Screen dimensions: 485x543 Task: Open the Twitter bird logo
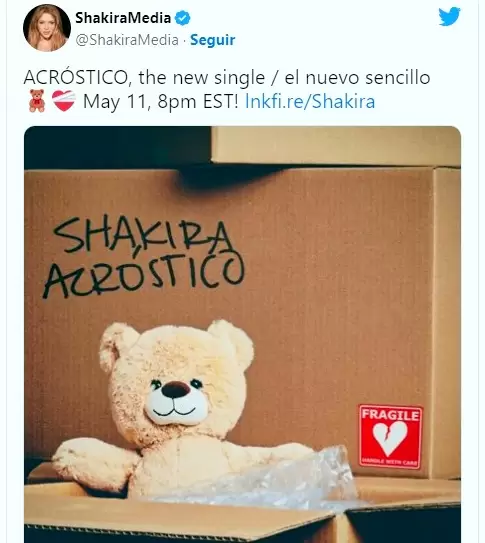click(449, 17)
